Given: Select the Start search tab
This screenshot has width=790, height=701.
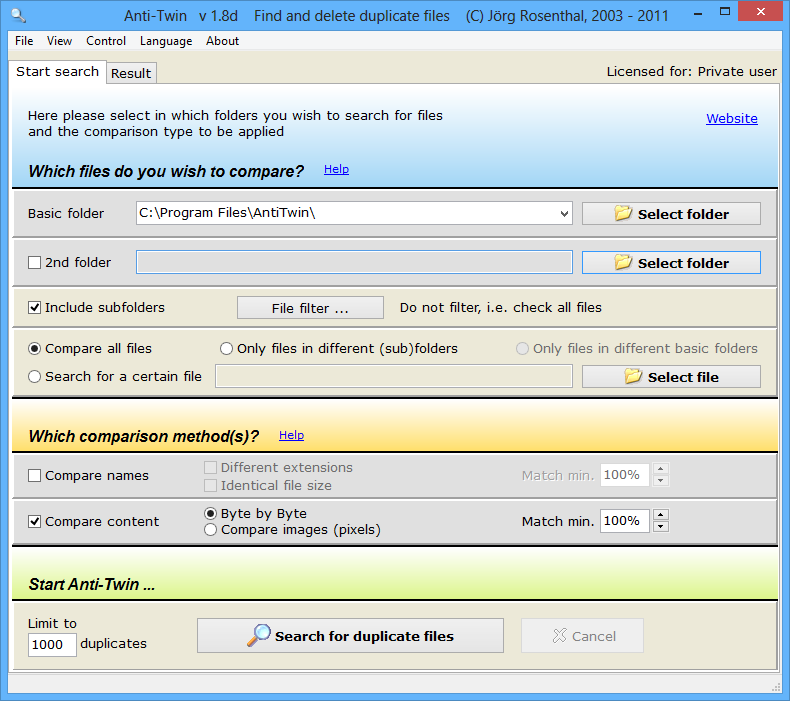Looking at the screenshot, I should pos(57,72).
